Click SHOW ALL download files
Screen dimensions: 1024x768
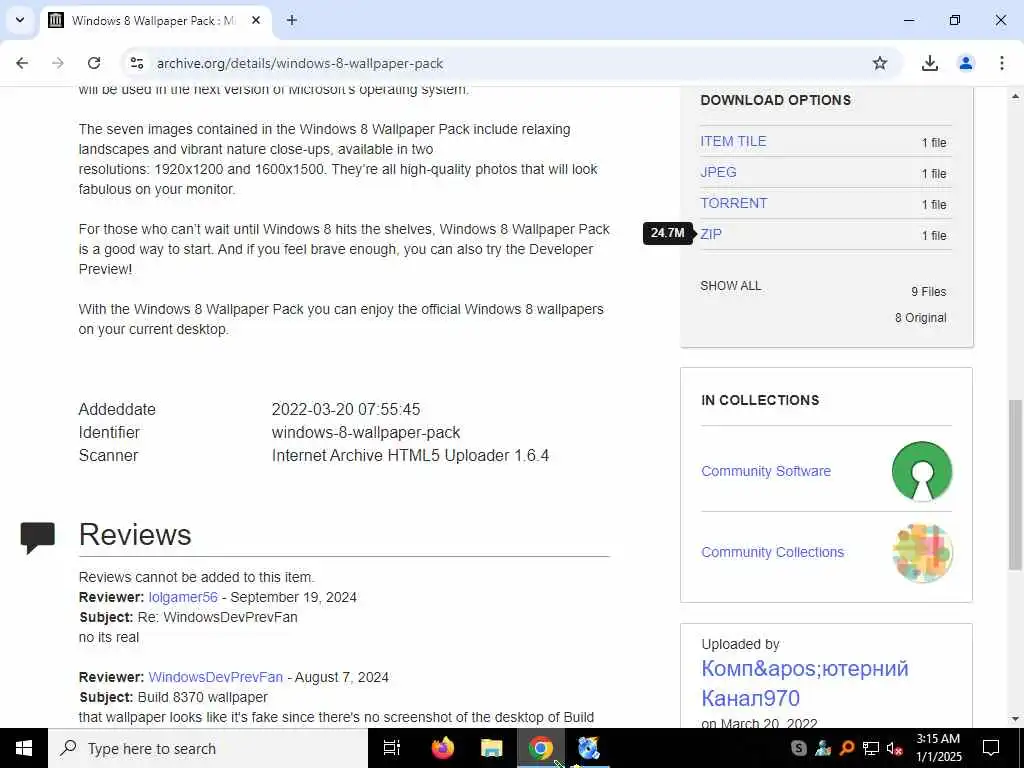pos(731,285)
